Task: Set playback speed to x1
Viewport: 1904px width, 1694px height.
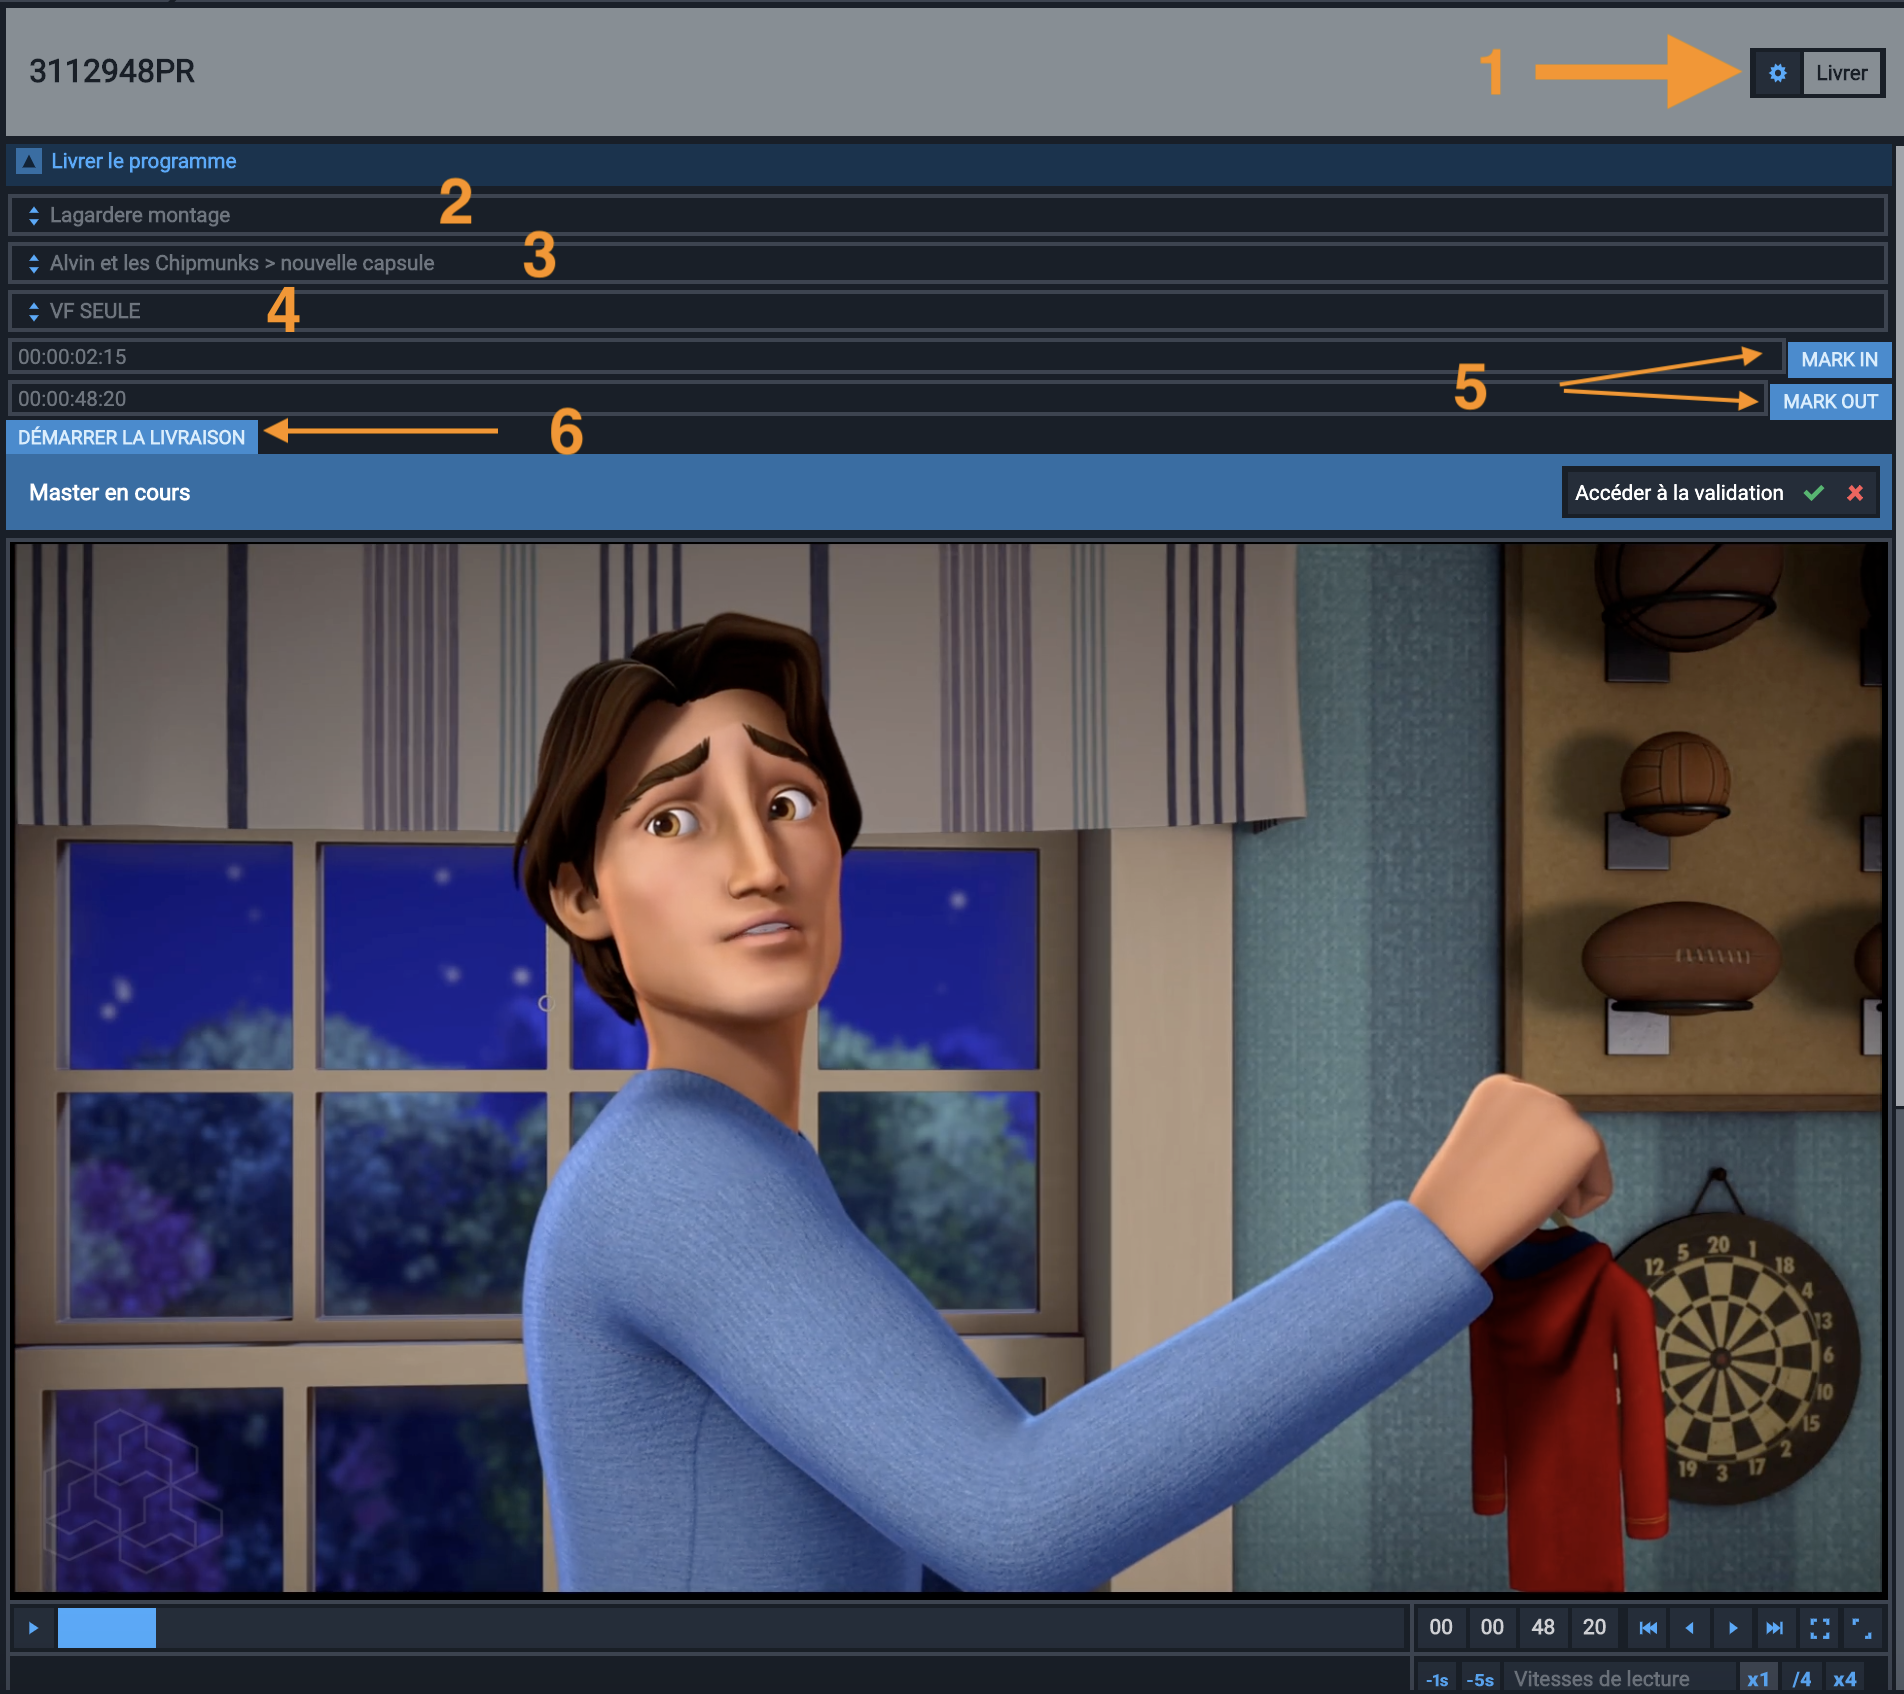Action: 1758,1679
